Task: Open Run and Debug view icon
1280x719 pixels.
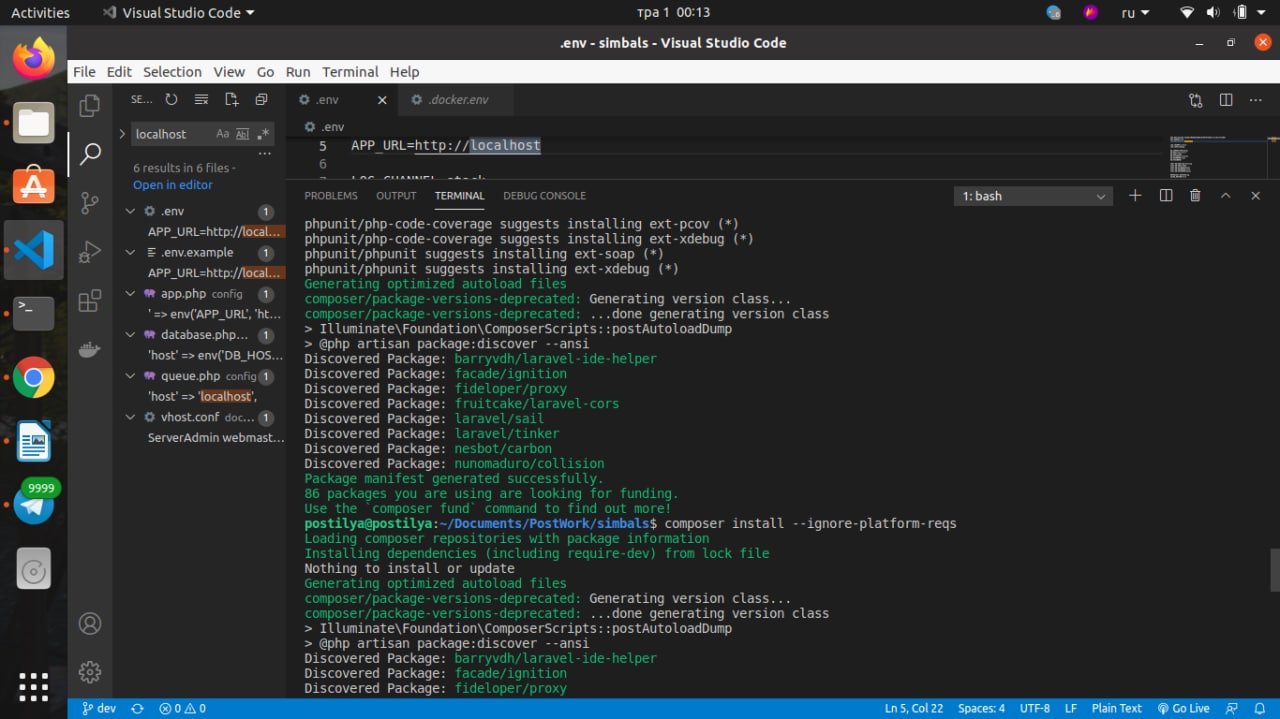Action: 90,252
